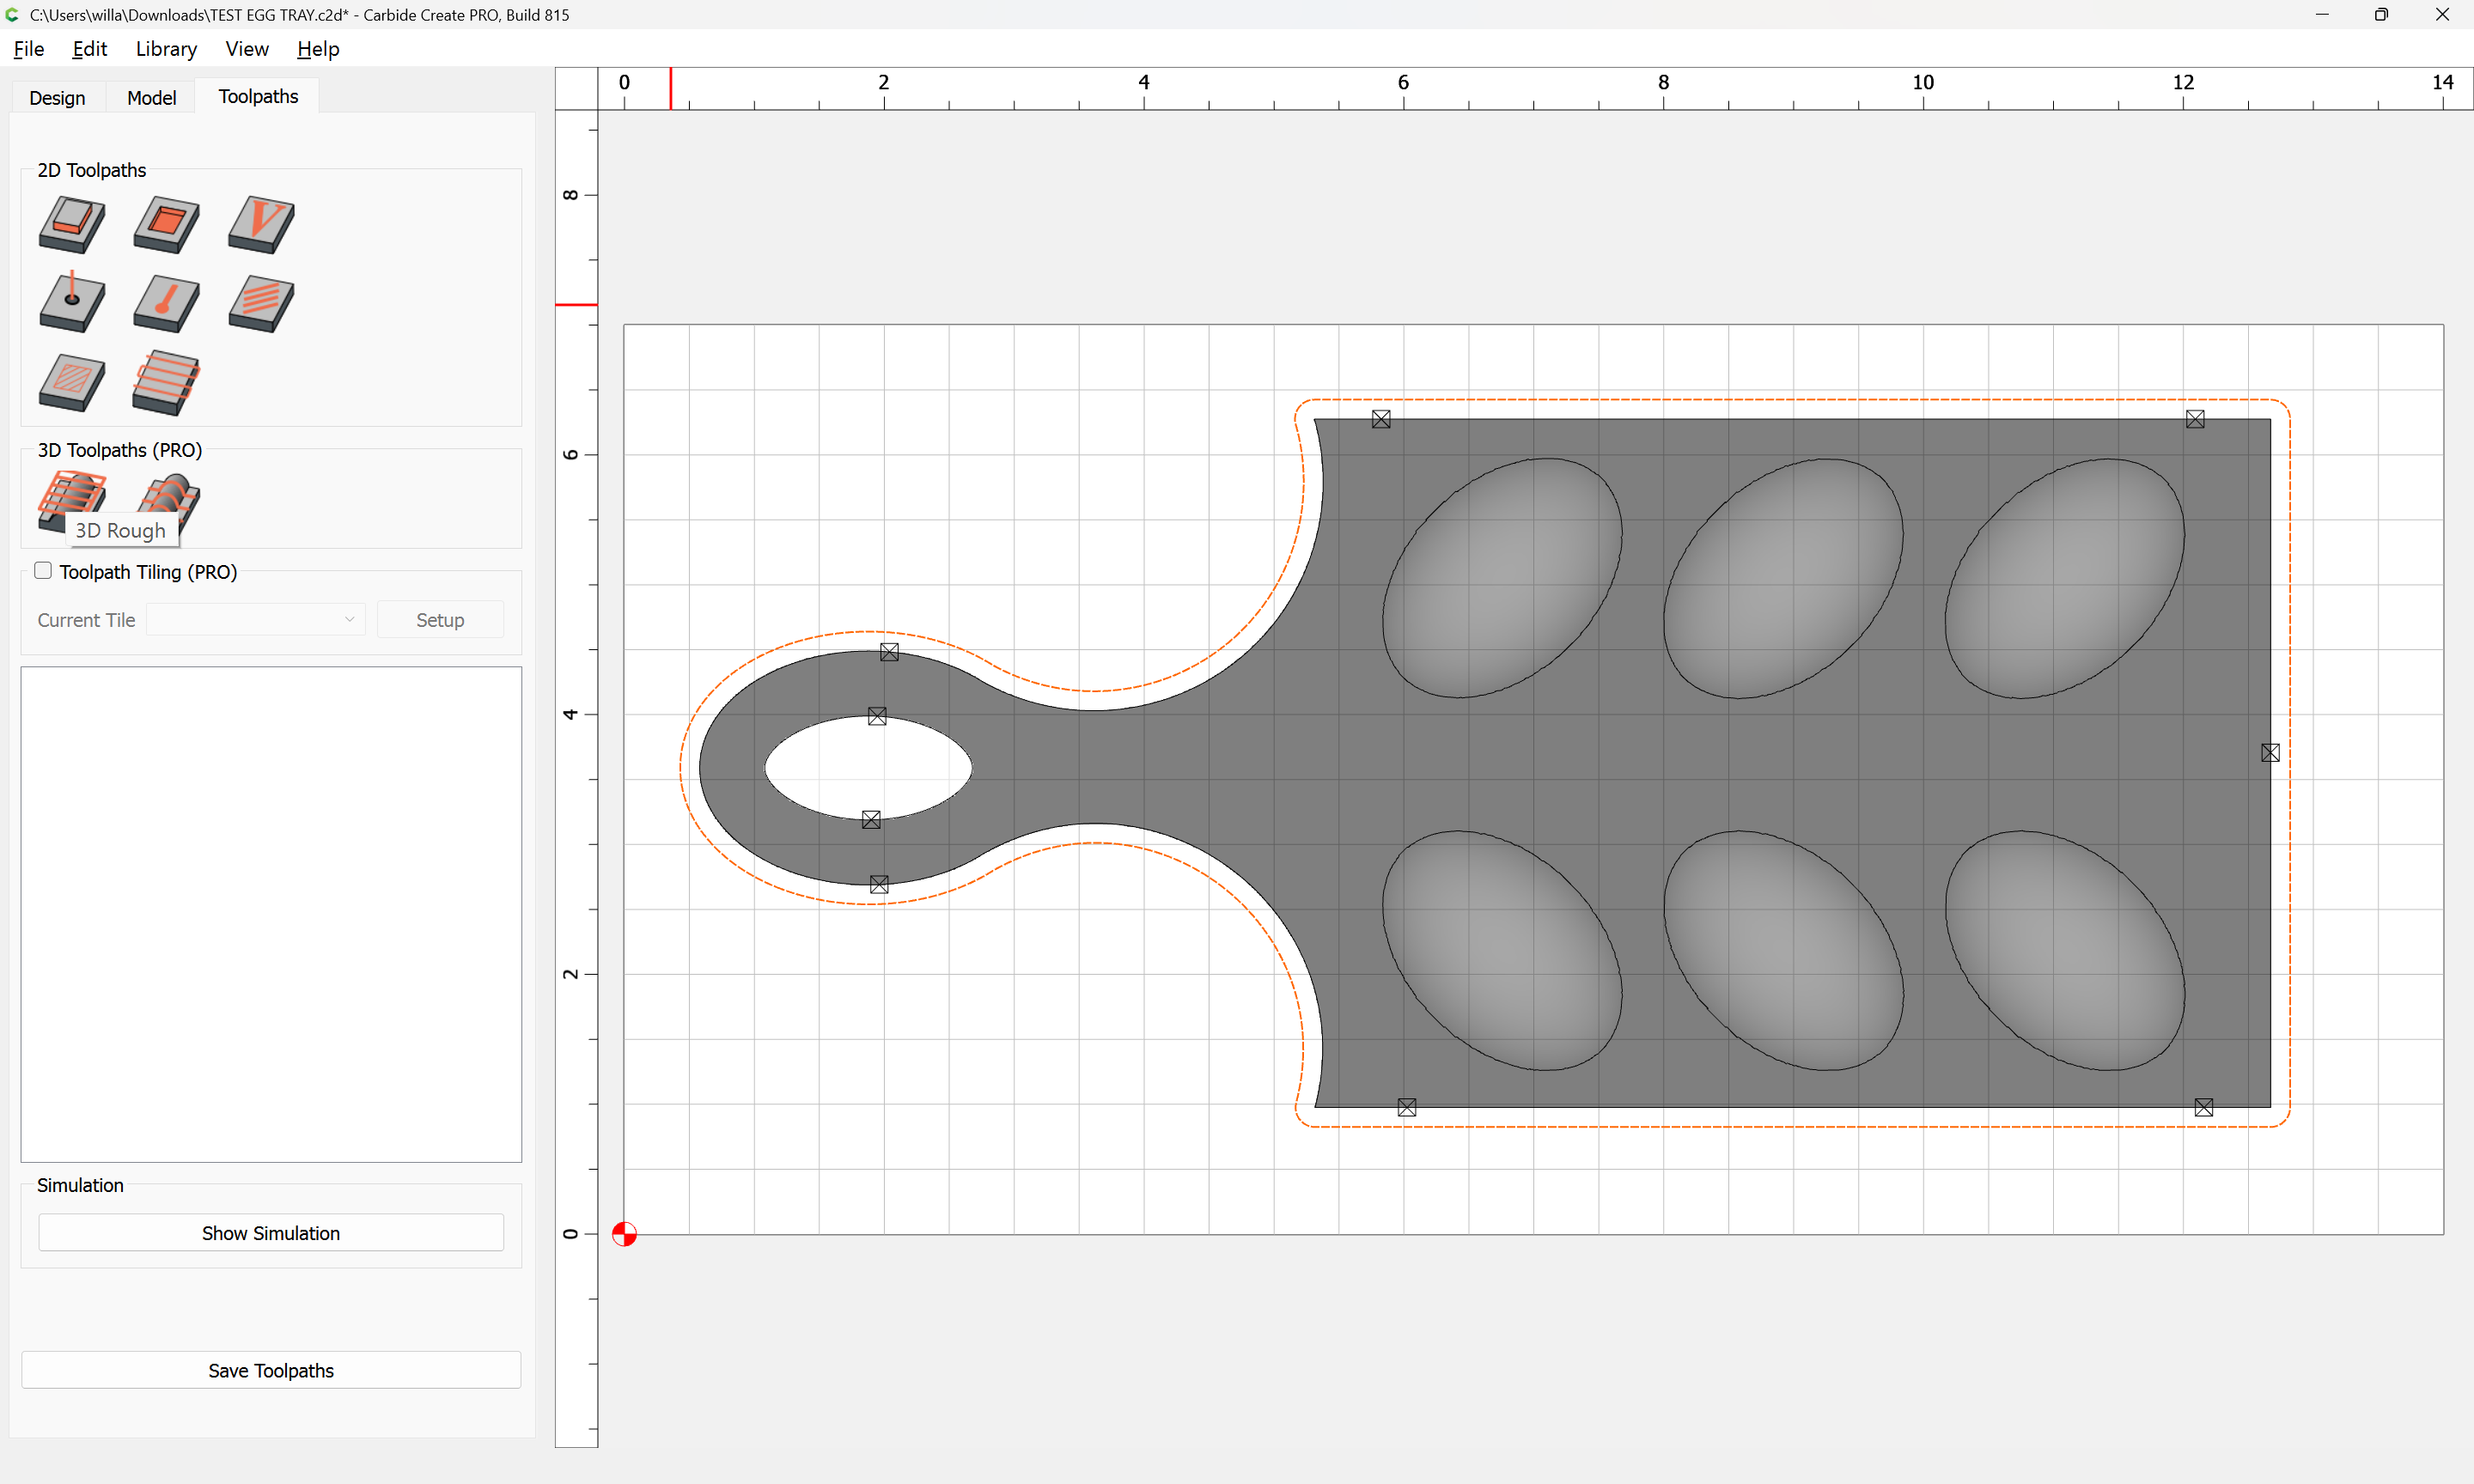The height and width of the screenshot is (1484, 2474).
Task: Open the Library menu
Action: pyautogui.click(x=166, y=49)
